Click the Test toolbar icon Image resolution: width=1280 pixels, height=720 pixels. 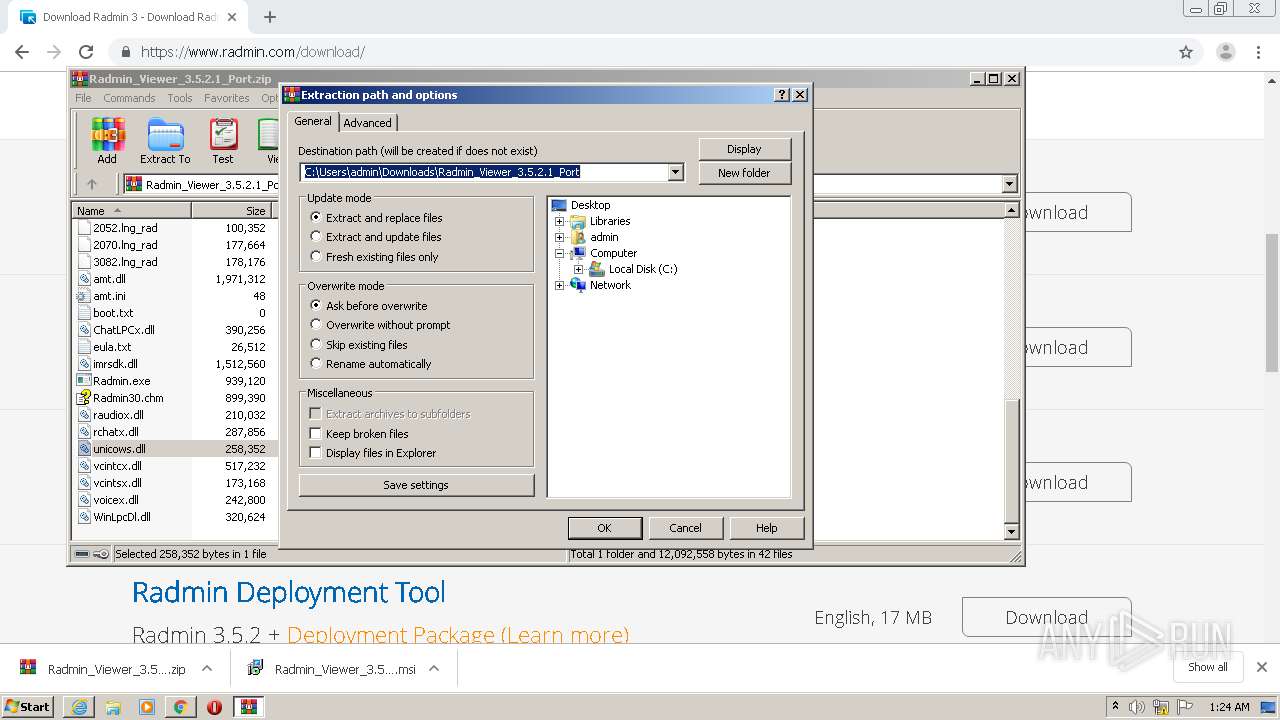click(223, 141)
